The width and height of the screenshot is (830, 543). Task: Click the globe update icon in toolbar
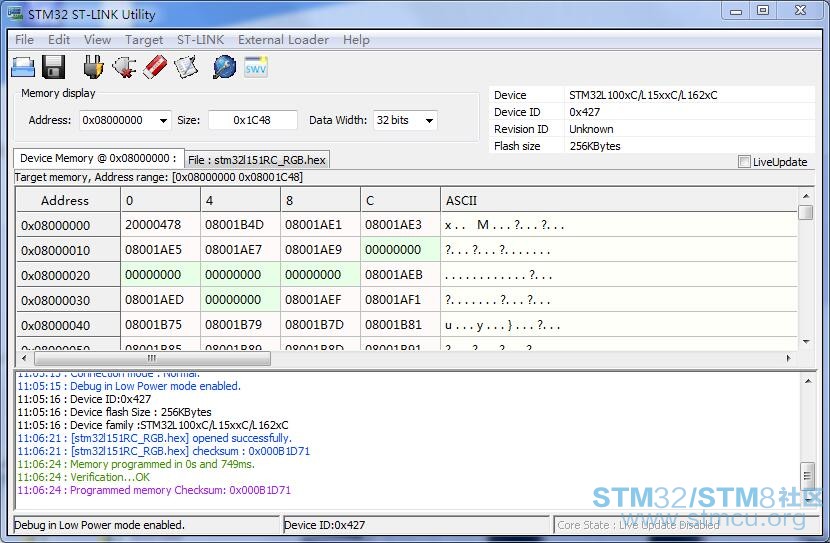[x=224, y=67]
